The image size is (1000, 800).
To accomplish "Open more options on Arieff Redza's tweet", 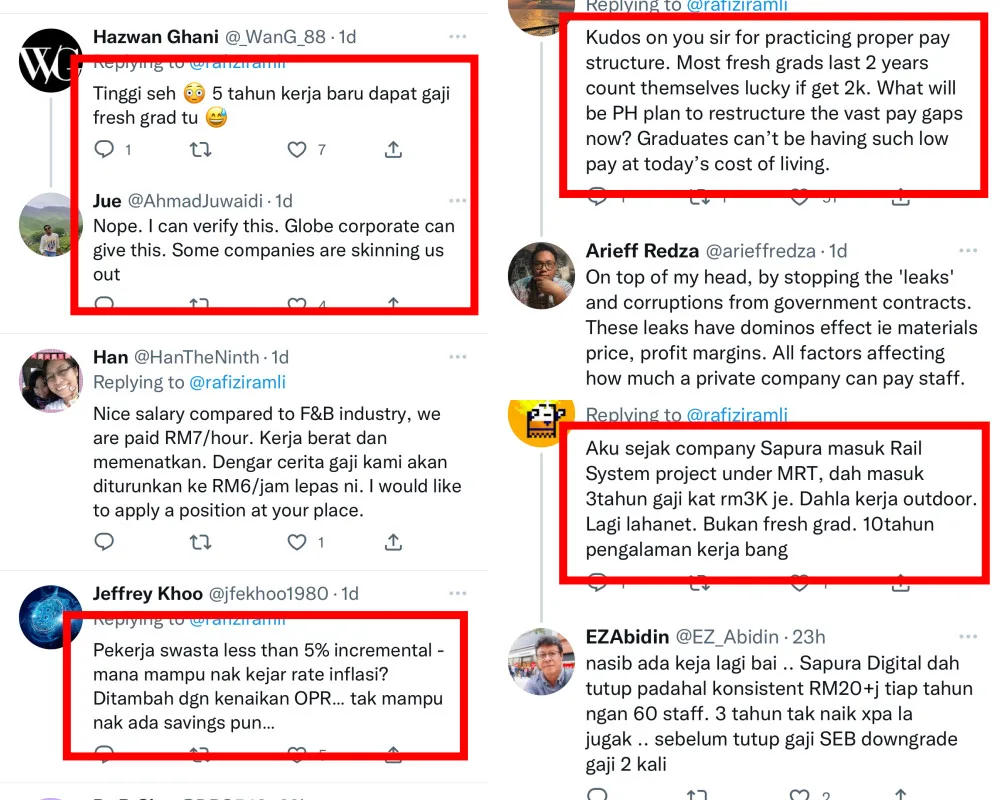I will (967, 250).
